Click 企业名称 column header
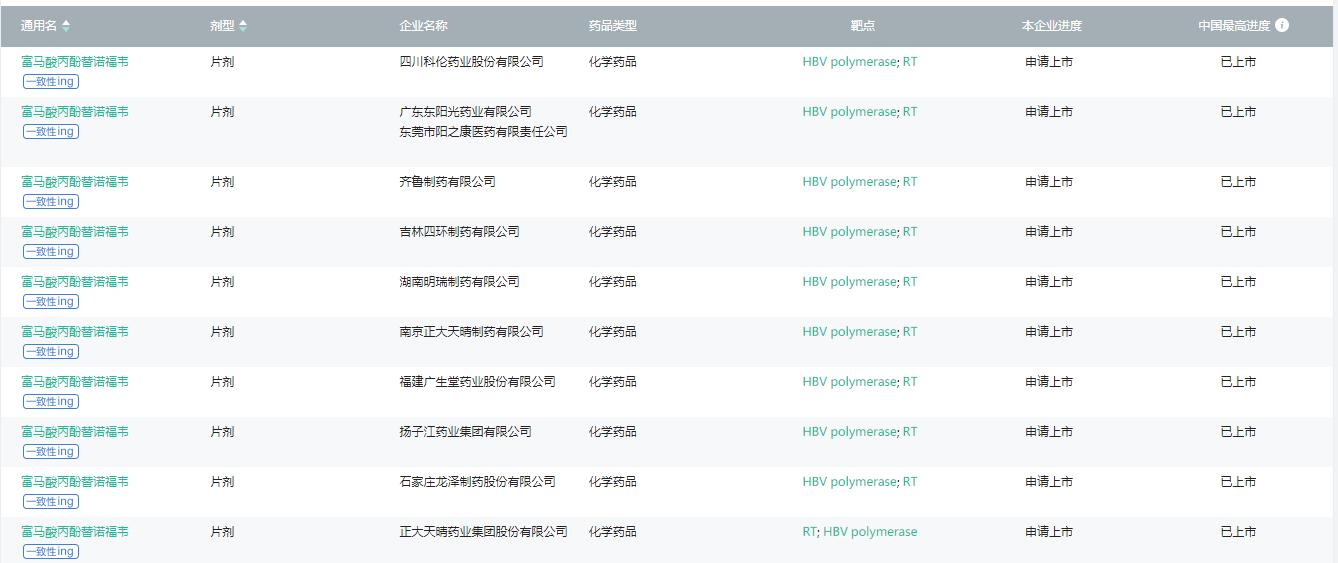The image size is (1338, 563). pyautogui.click(x=423, y=26)
